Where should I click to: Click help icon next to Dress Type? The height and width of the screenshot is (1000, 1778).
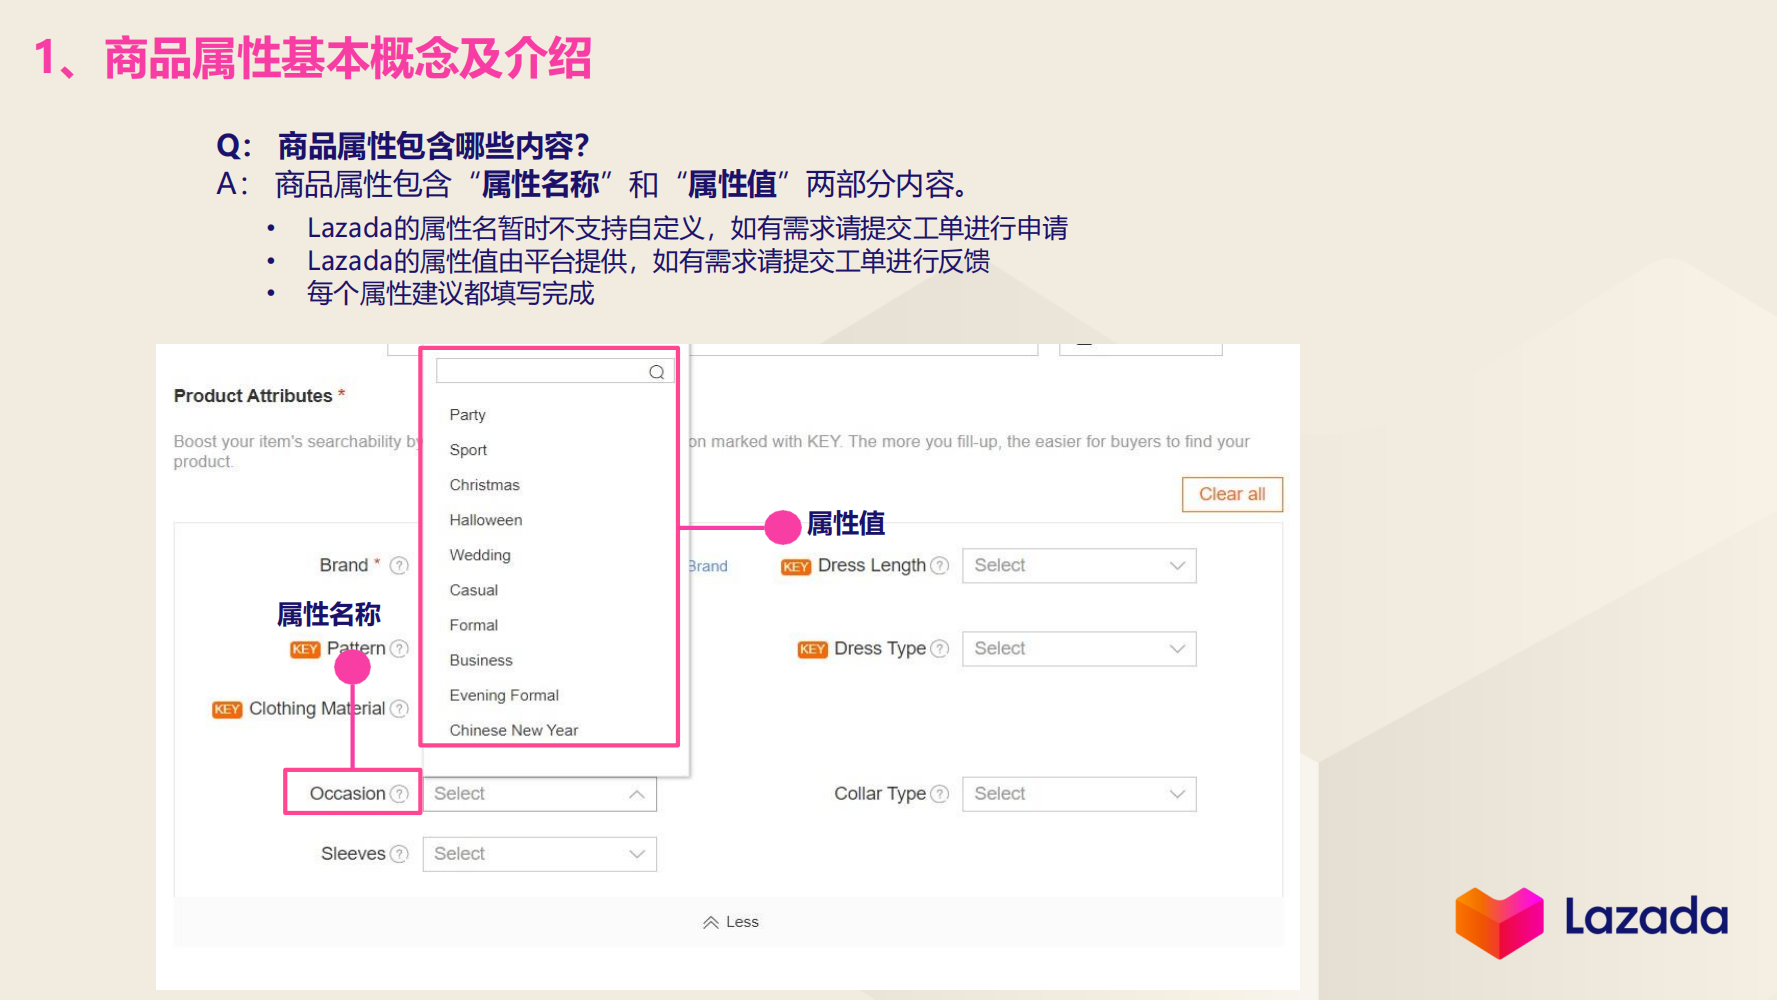pyautogui.click(x=939, y=648)
